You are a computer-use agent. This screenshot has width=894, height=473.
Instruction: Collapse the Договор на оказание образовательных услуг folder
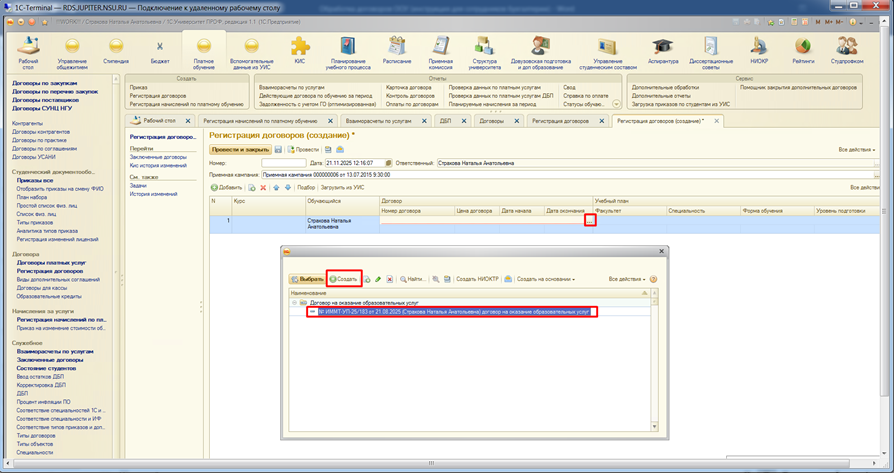coord(294,302)
